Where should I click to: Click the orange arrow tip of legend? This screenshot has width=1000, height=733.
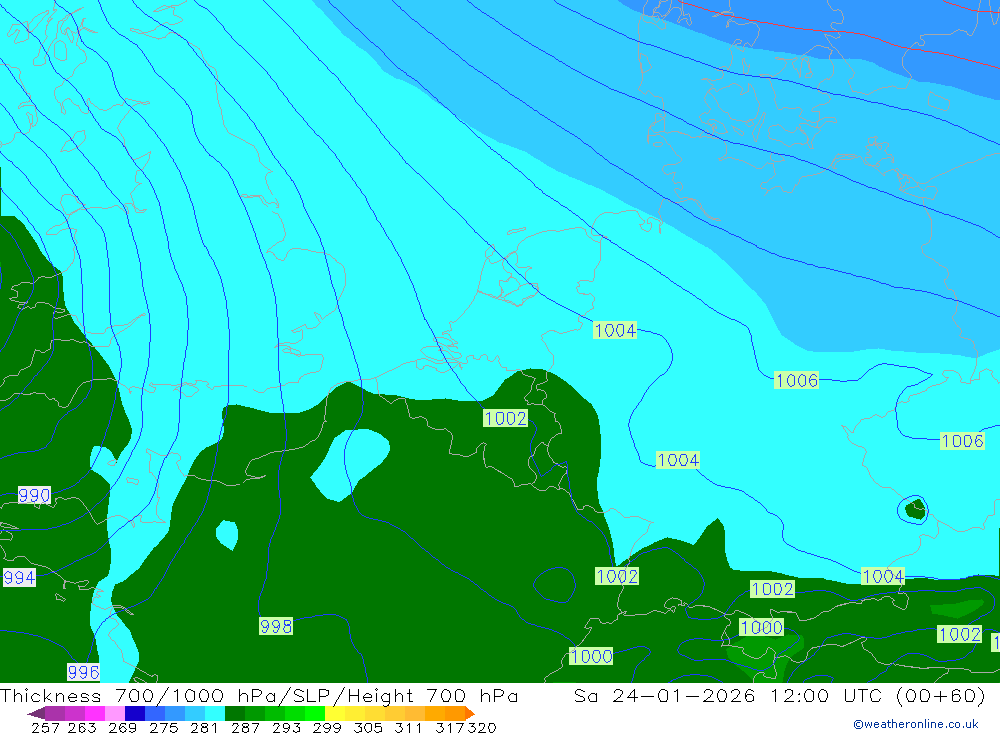click(x=470, y=713)
